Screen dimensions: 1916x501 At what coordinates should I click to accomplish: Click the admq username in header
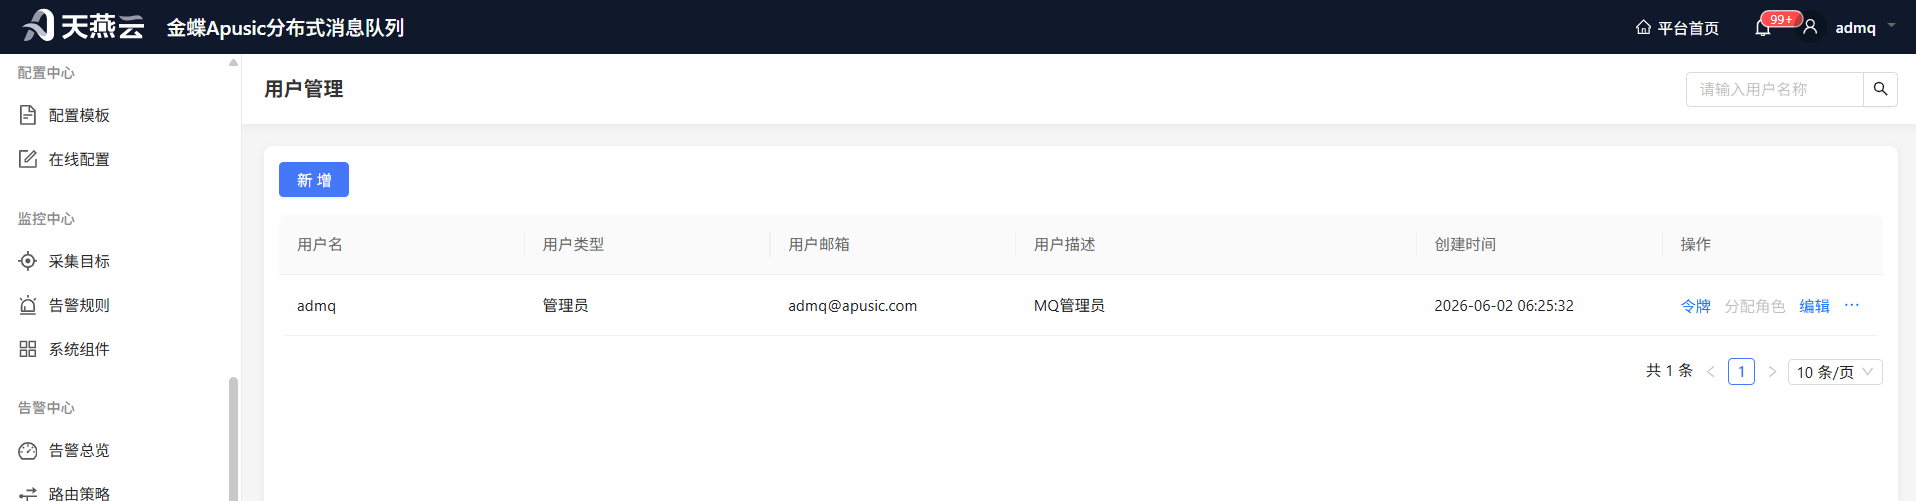tap(1856, 27)
